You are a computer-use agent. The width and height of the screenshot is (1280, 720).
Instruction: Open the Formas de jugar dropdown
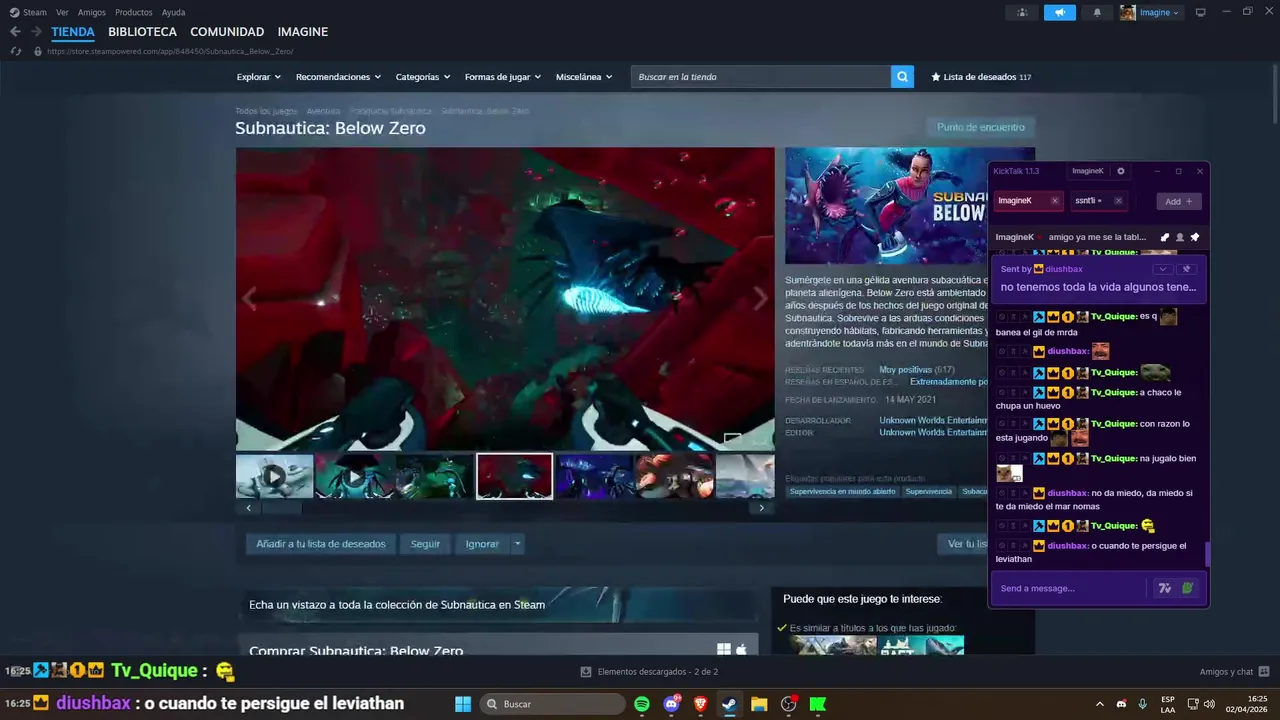pyautogui.click(x=503, y=77)
